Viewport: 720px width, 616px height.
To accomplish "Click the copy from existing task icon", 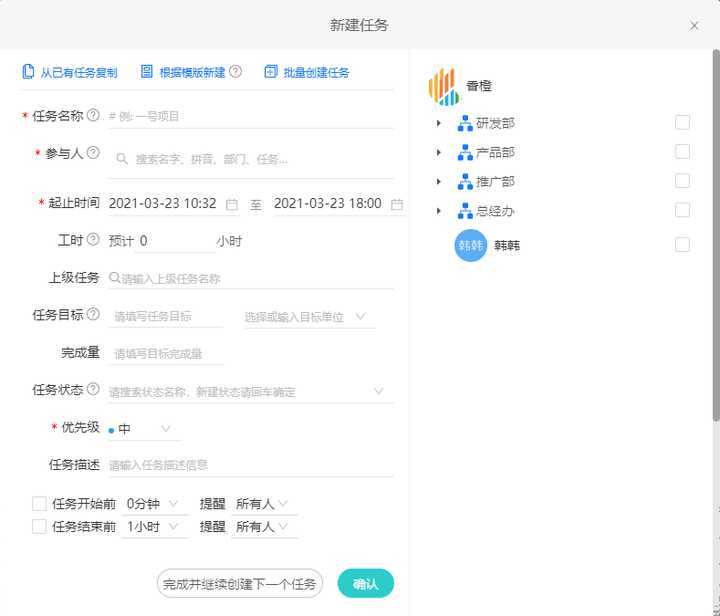I will click(28, 72).
